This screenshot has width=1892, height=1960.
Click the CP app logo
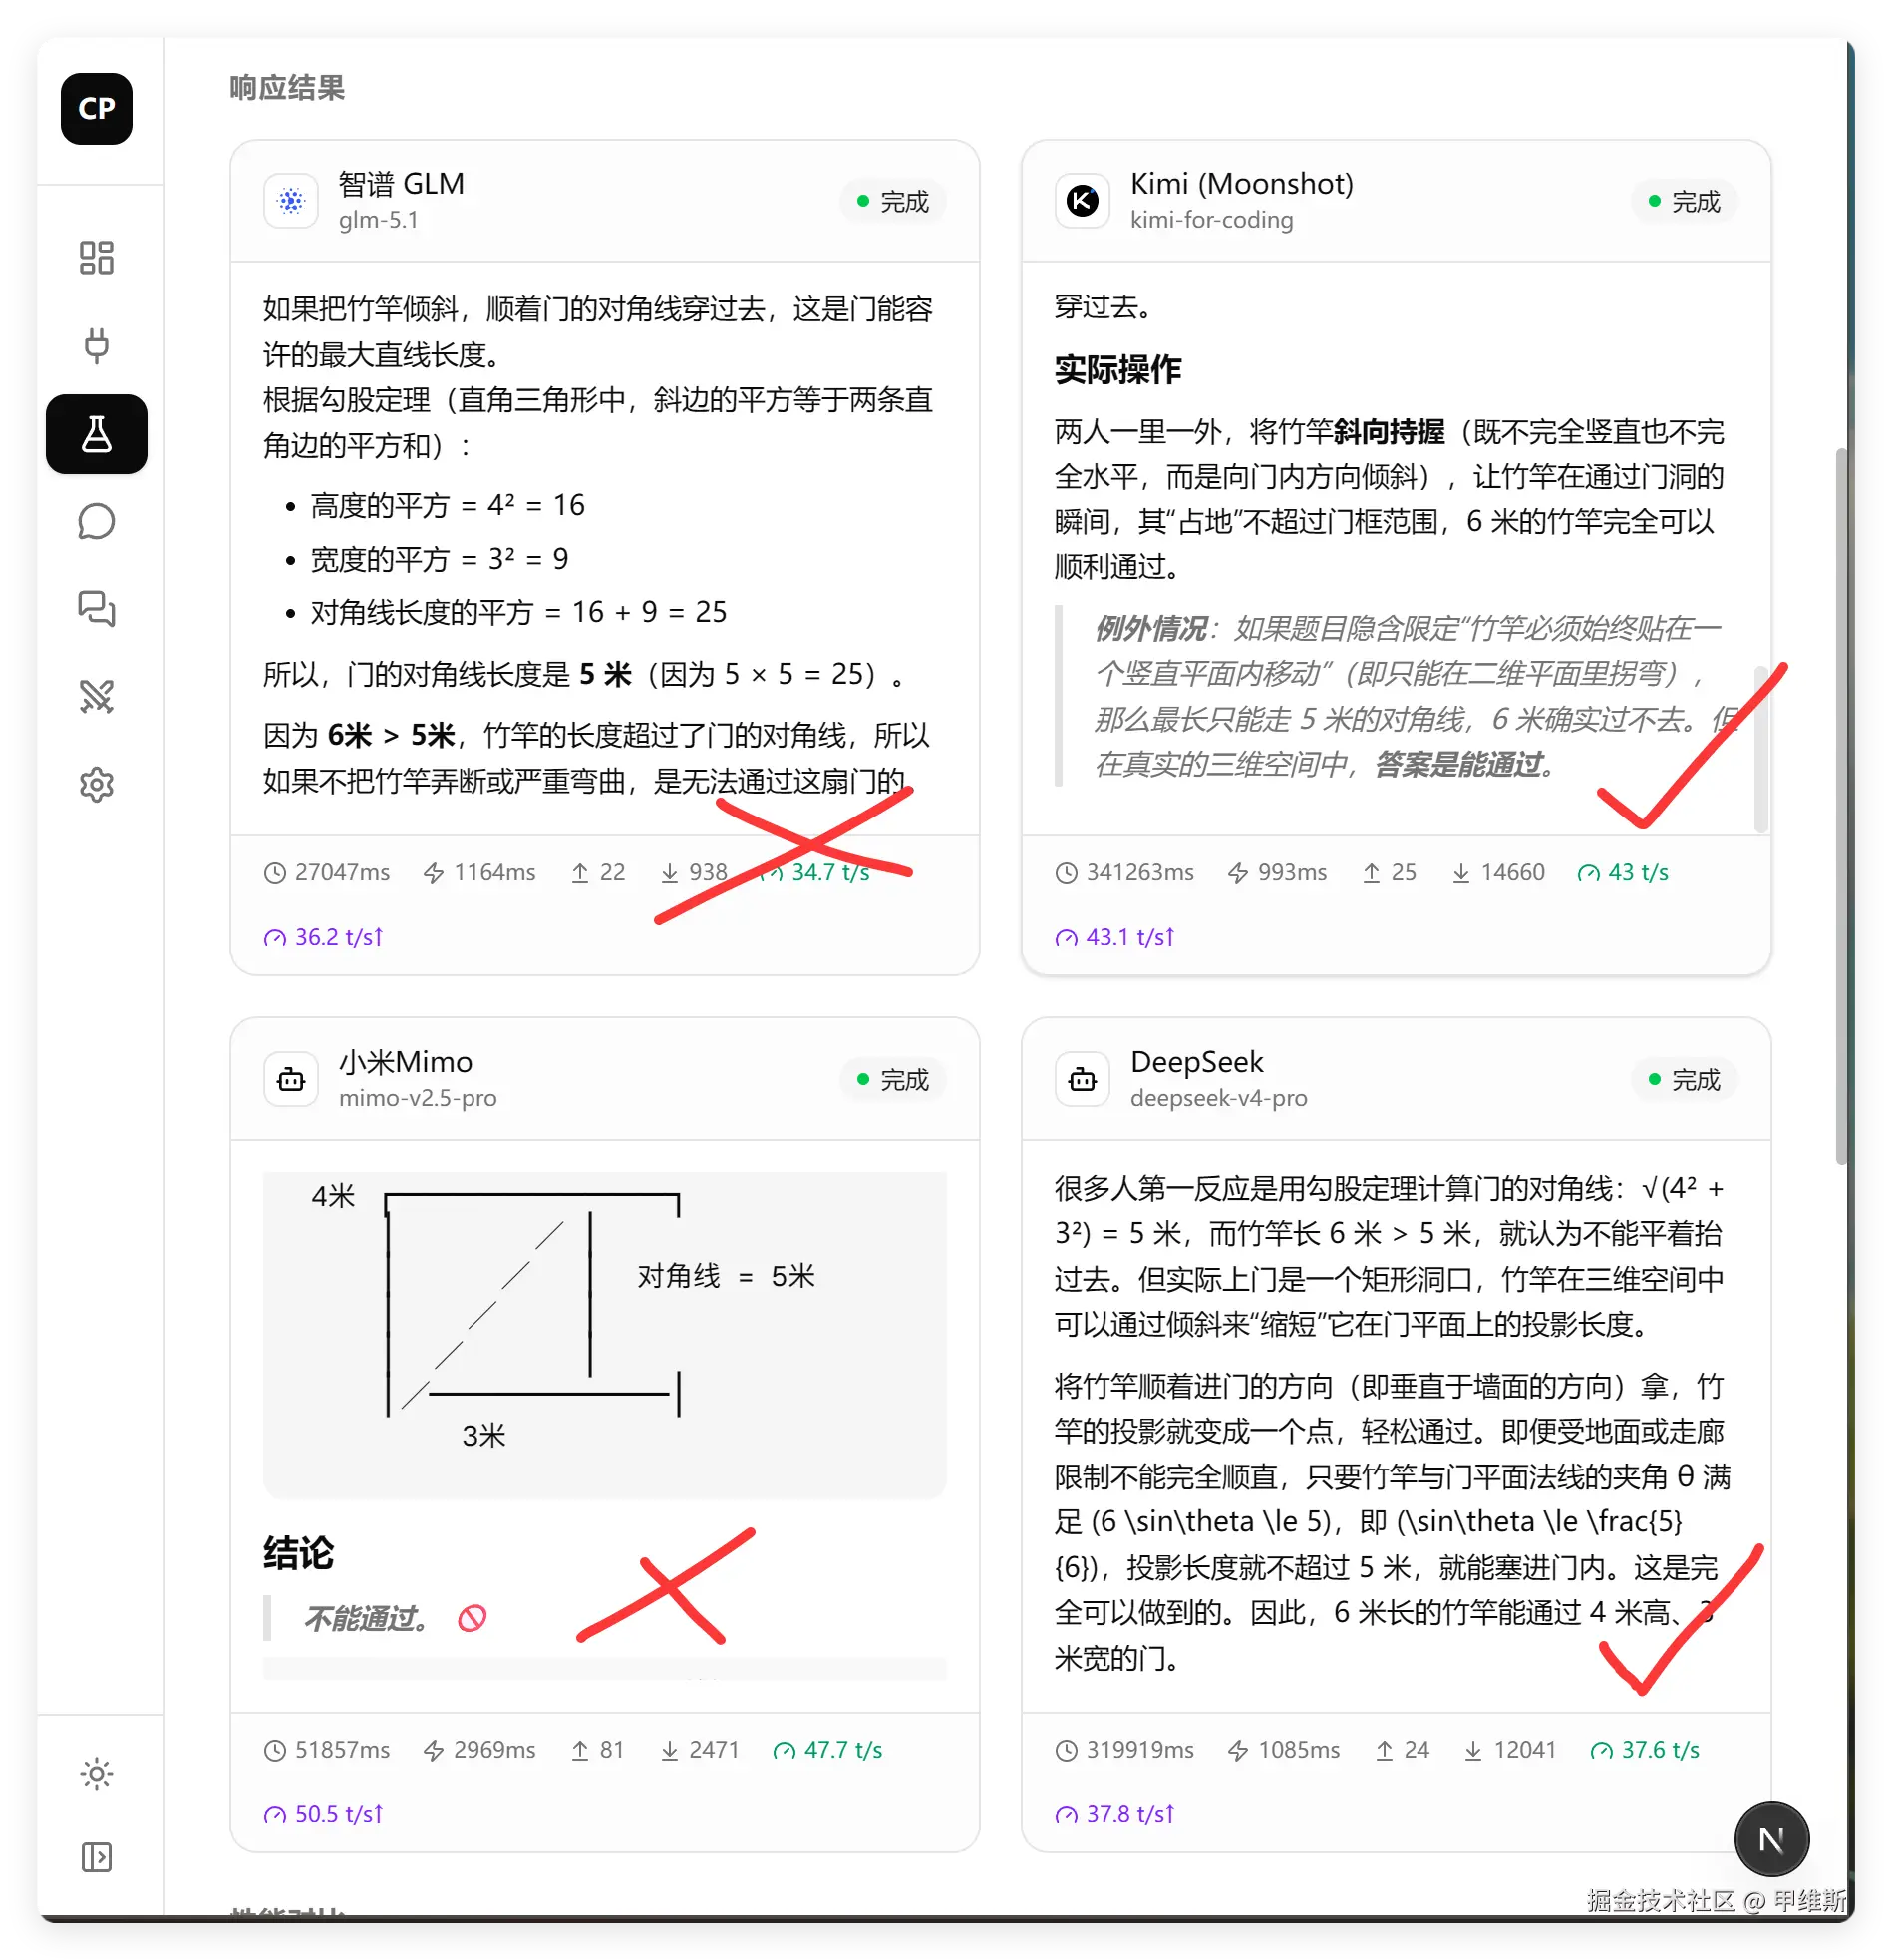(x=96, y=108)
